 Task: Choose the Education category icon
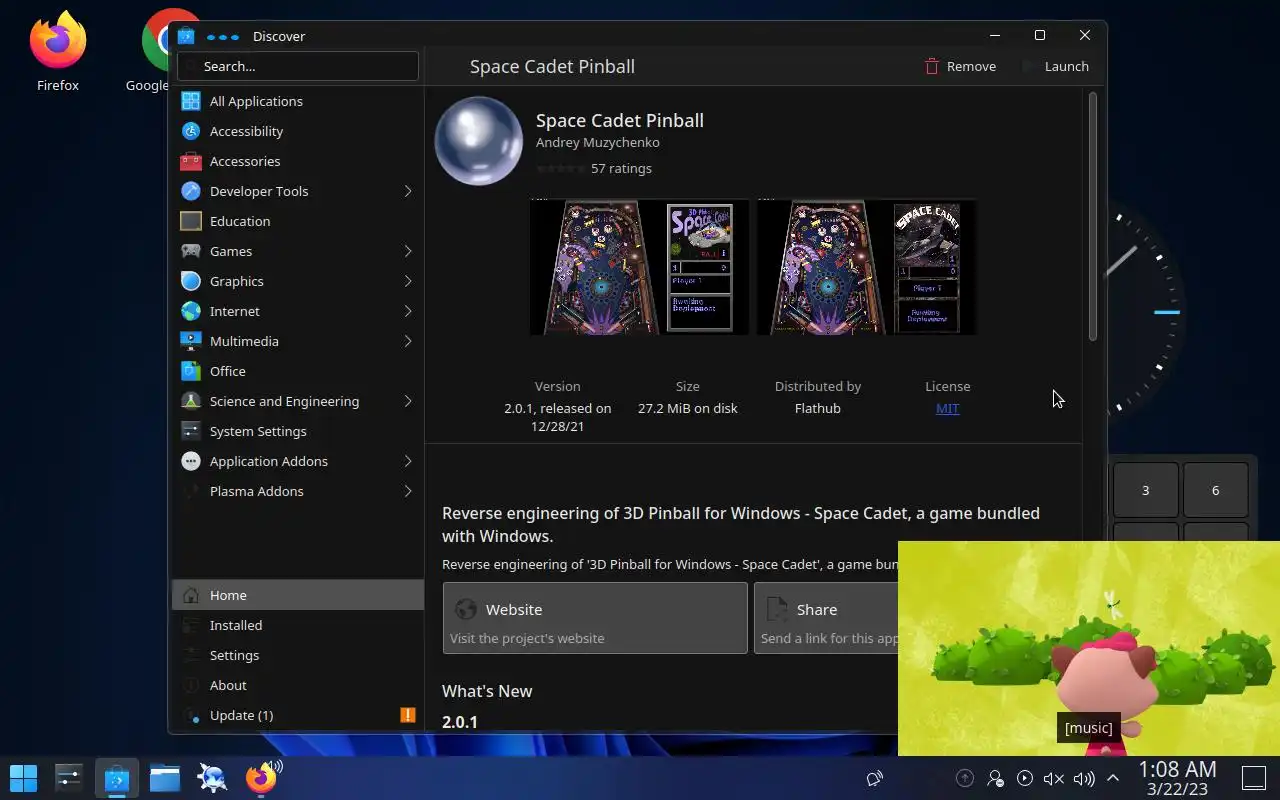[x=191, y=221]
